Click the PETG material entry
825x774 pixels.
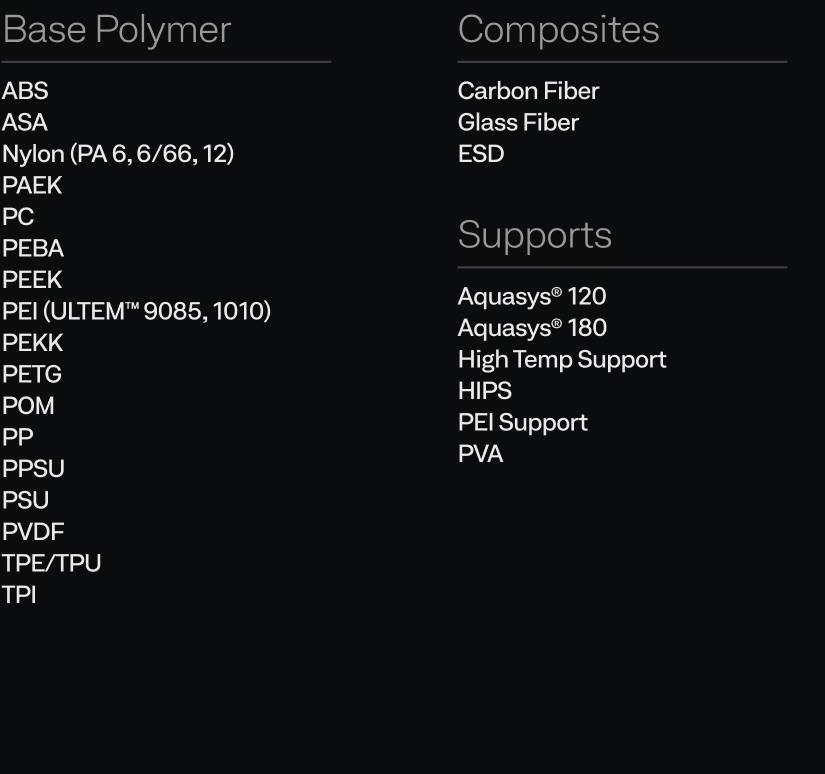[x=32, y=375]
